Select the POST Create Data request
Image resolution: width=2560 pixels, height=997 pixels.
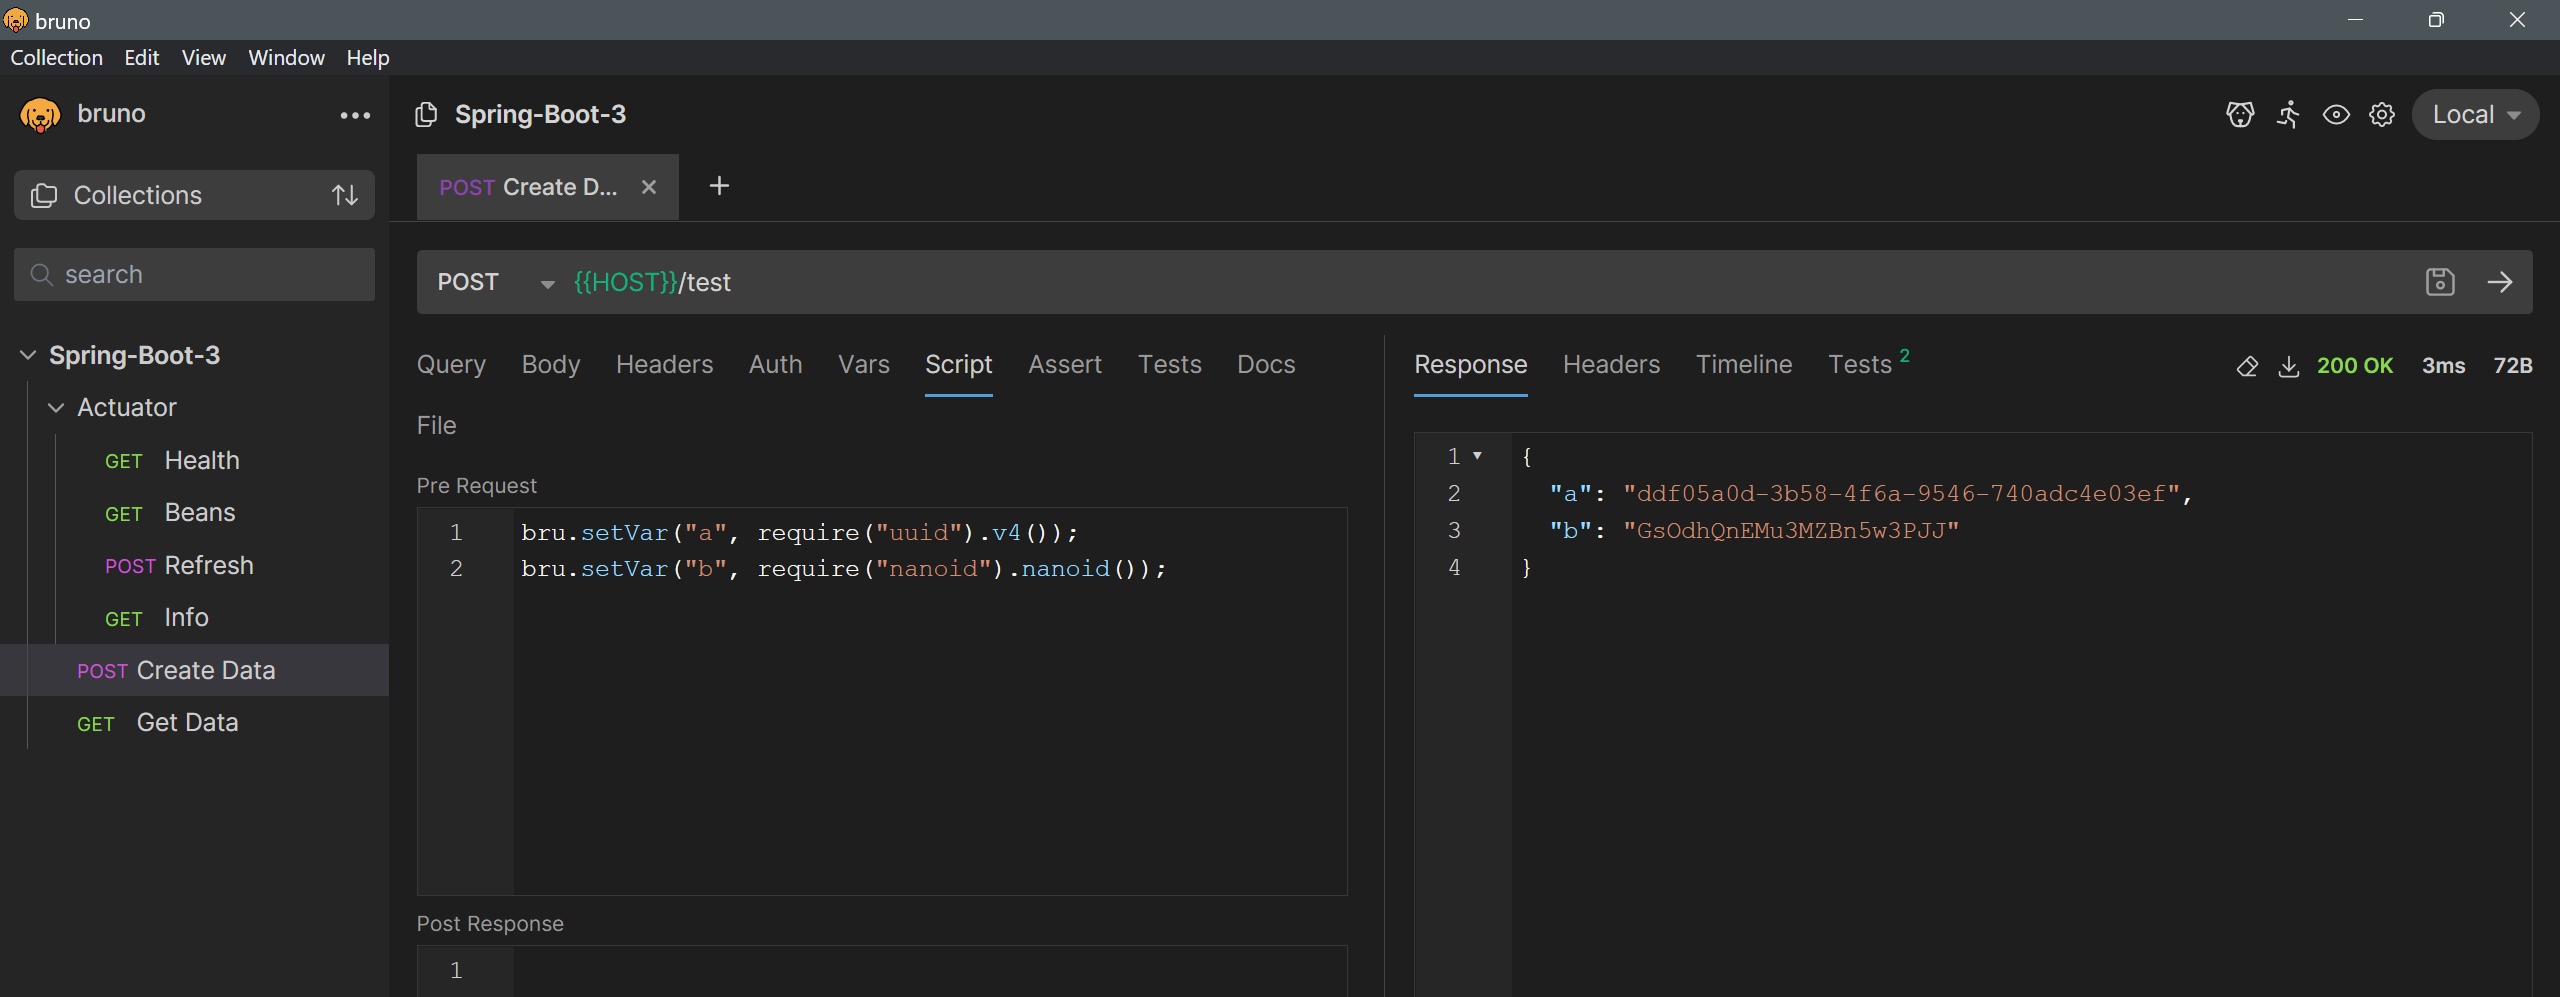[194, 671]
